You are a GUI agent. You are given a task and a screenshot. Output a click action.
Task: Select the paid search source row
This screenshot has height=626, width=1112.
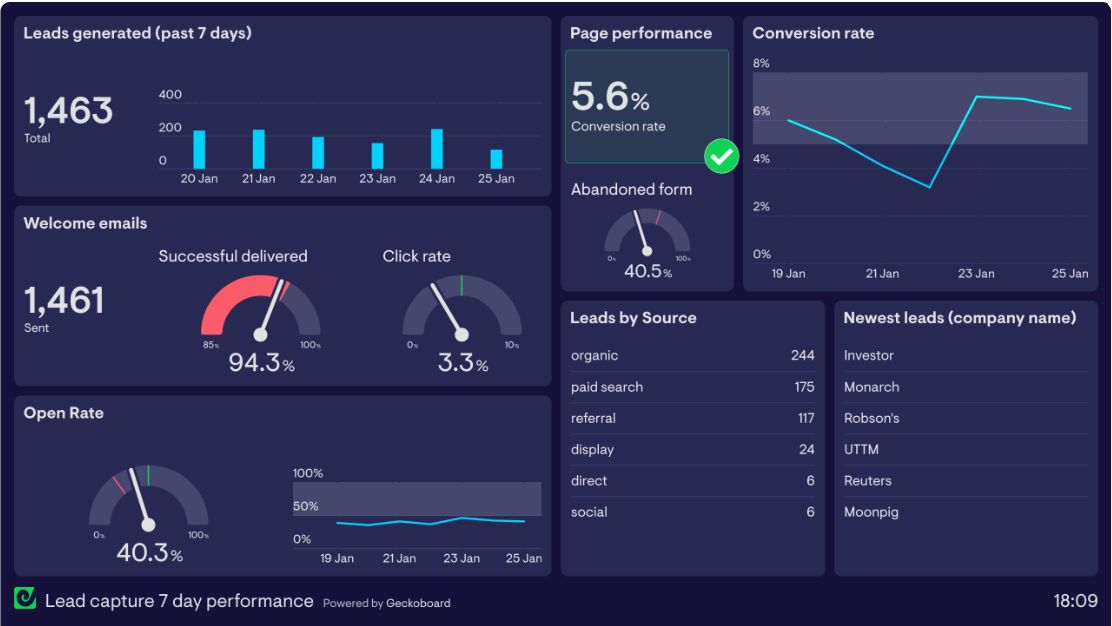click(692, 387)
